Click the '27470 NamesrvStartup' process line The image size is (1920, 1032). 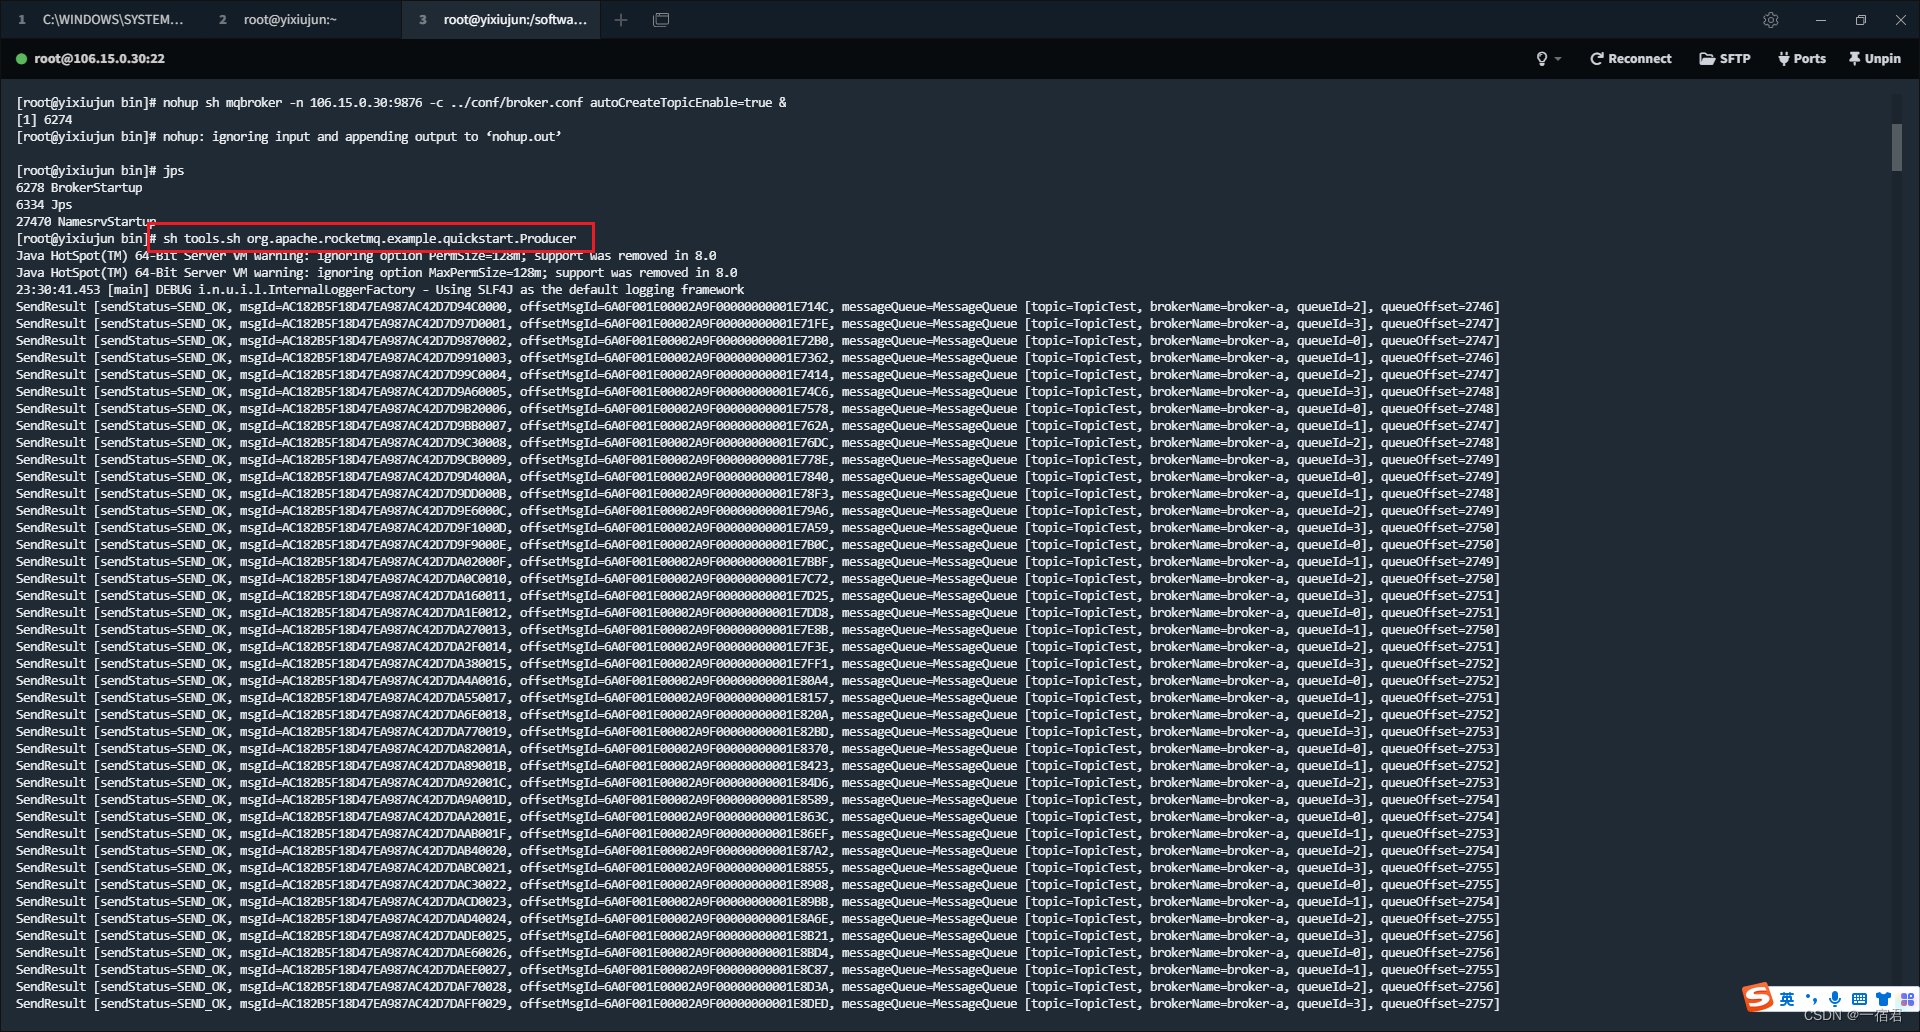pyautogui.click(x=86, y=221)
